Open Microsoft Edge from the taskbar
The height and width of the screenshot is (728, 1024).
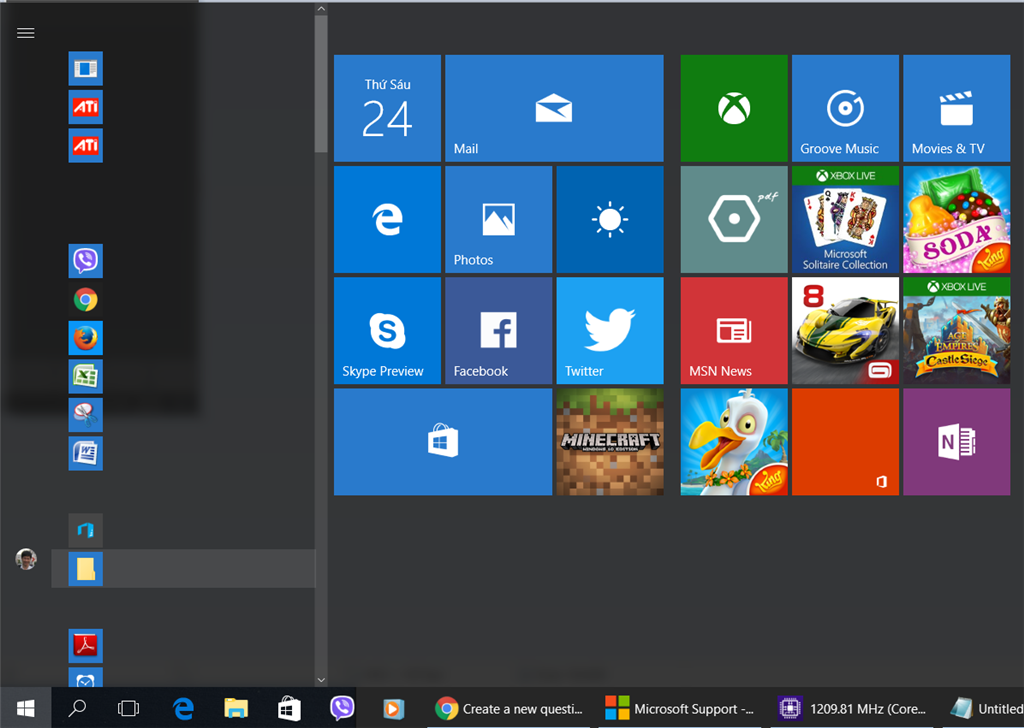[184, 708]
